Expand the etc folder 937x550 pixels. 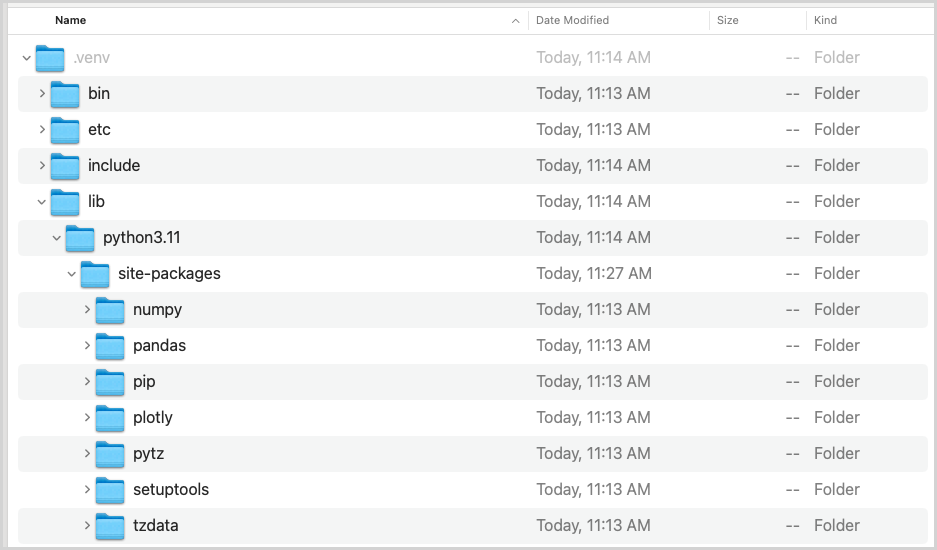click(x=42, y=129)
